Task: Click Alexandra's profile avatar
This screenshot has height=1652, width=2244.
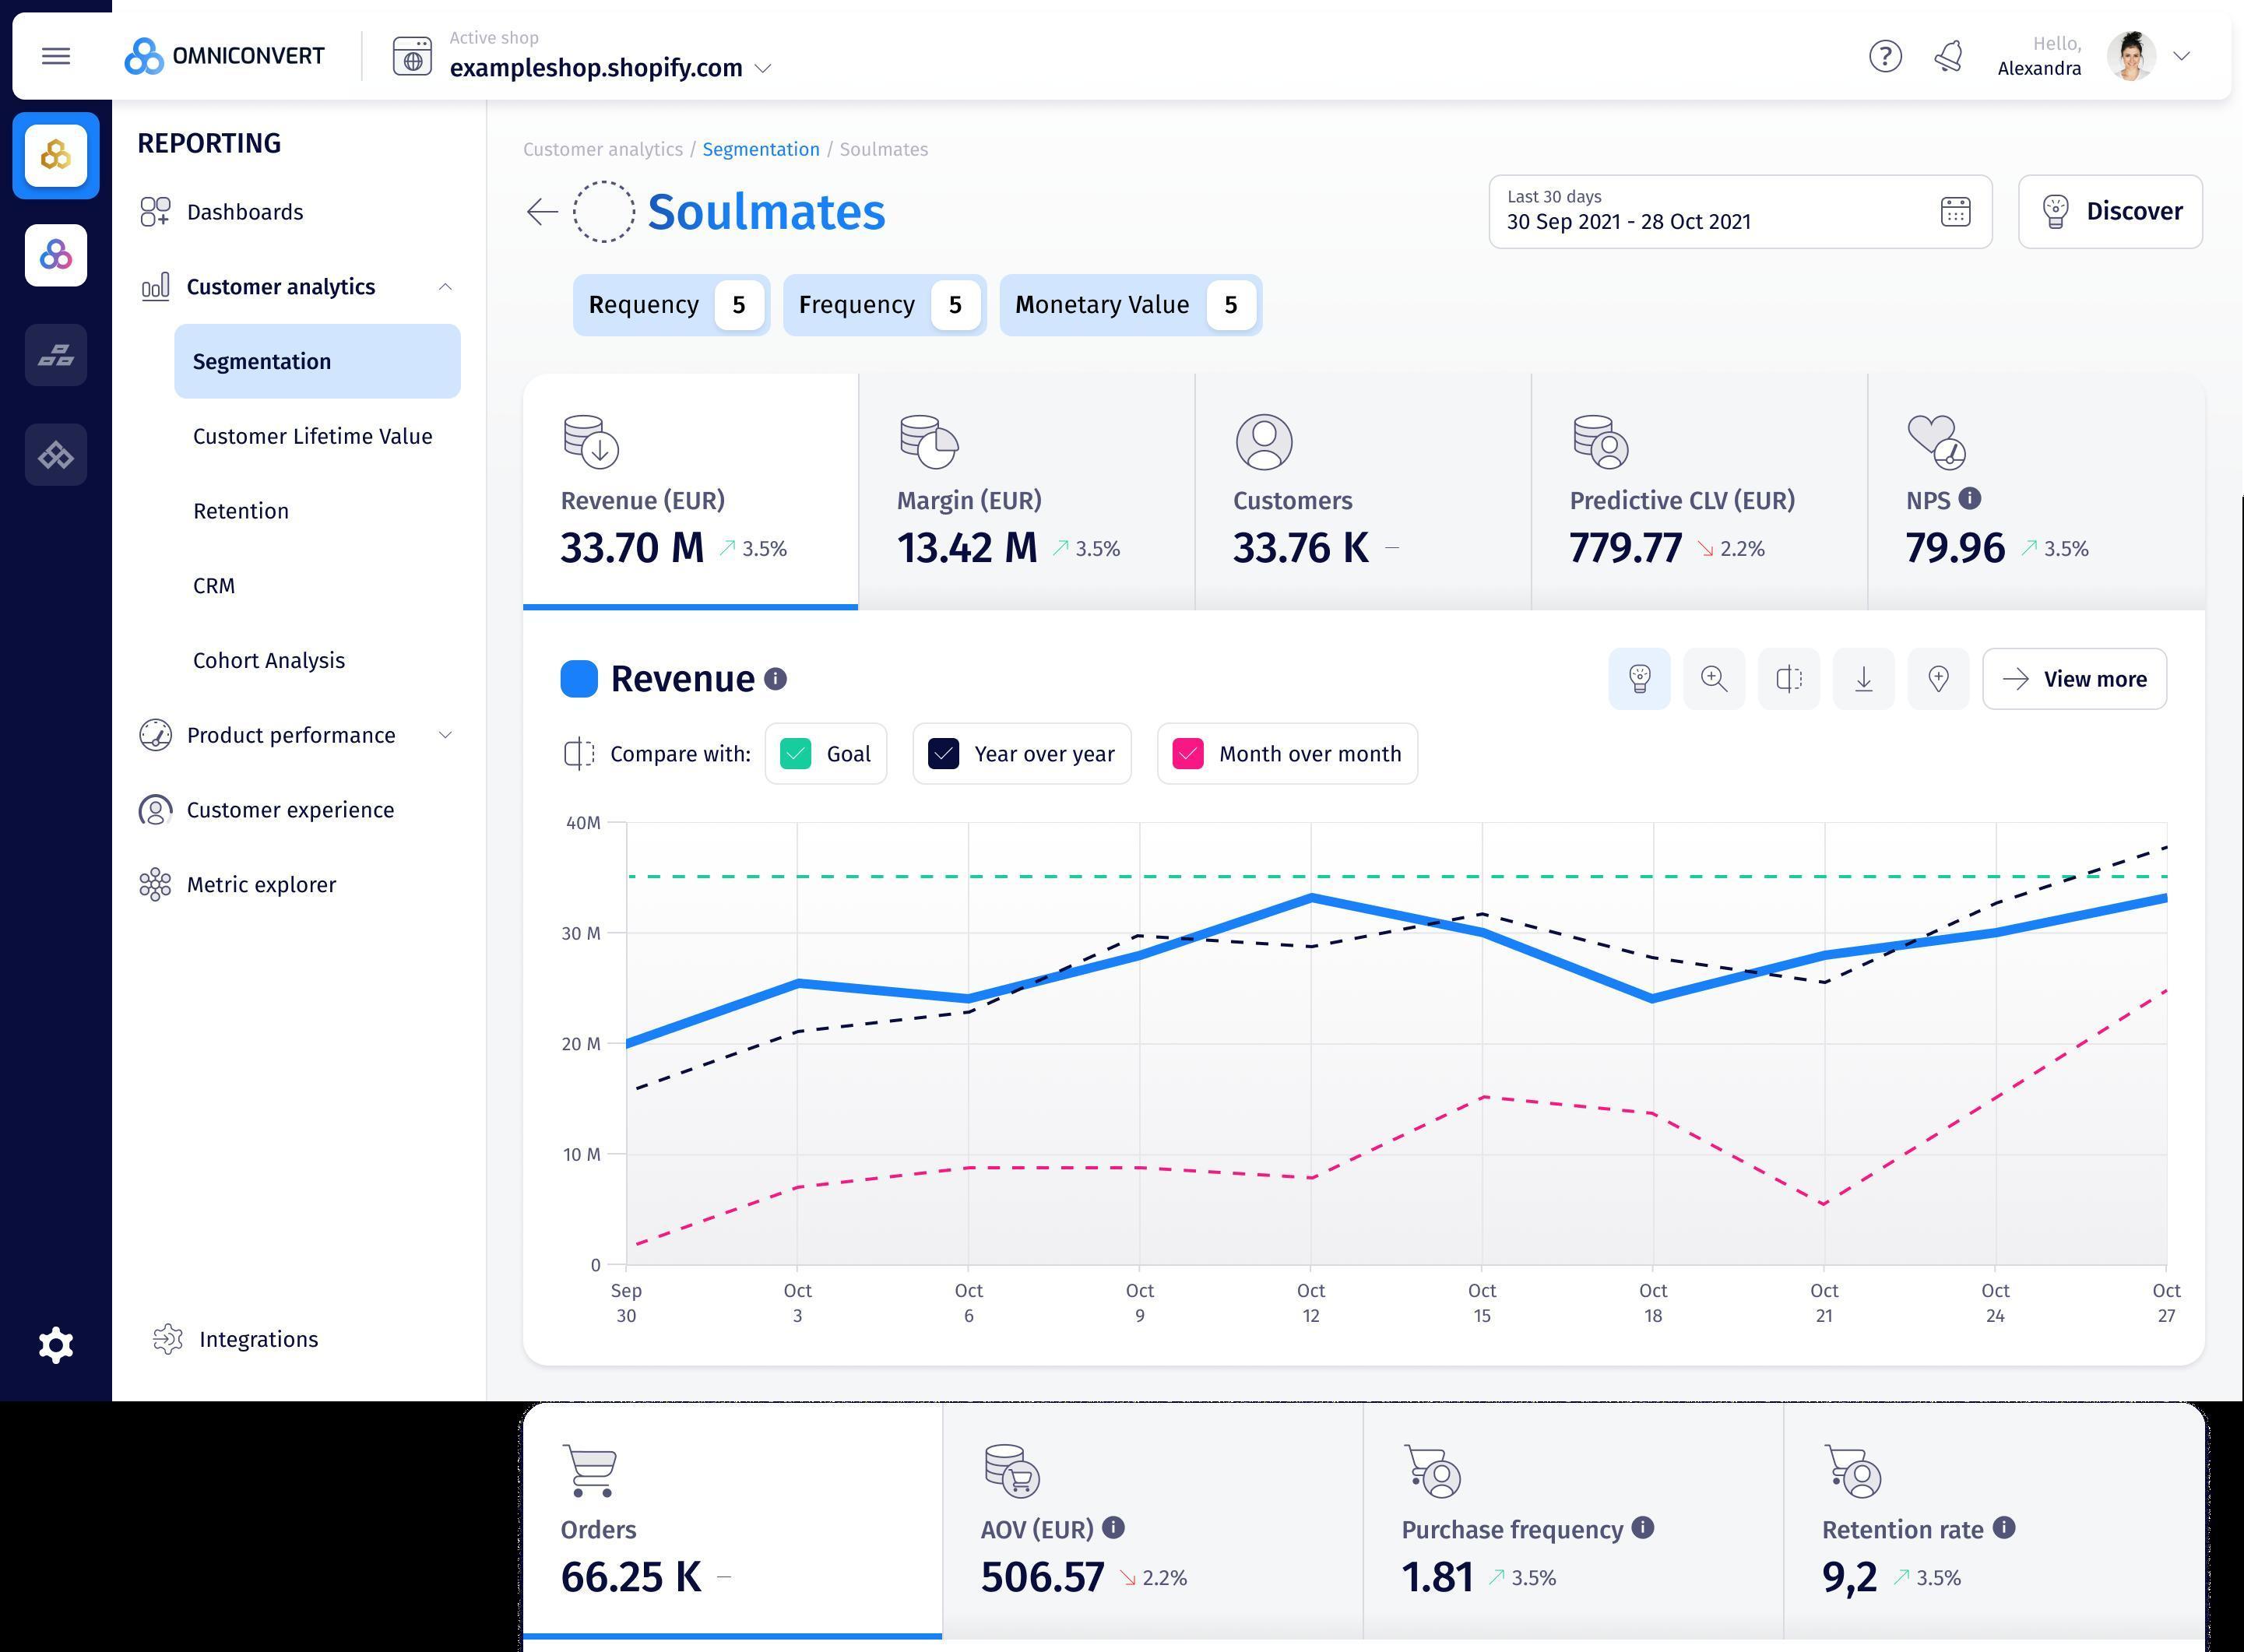Action: (2131, 56)
